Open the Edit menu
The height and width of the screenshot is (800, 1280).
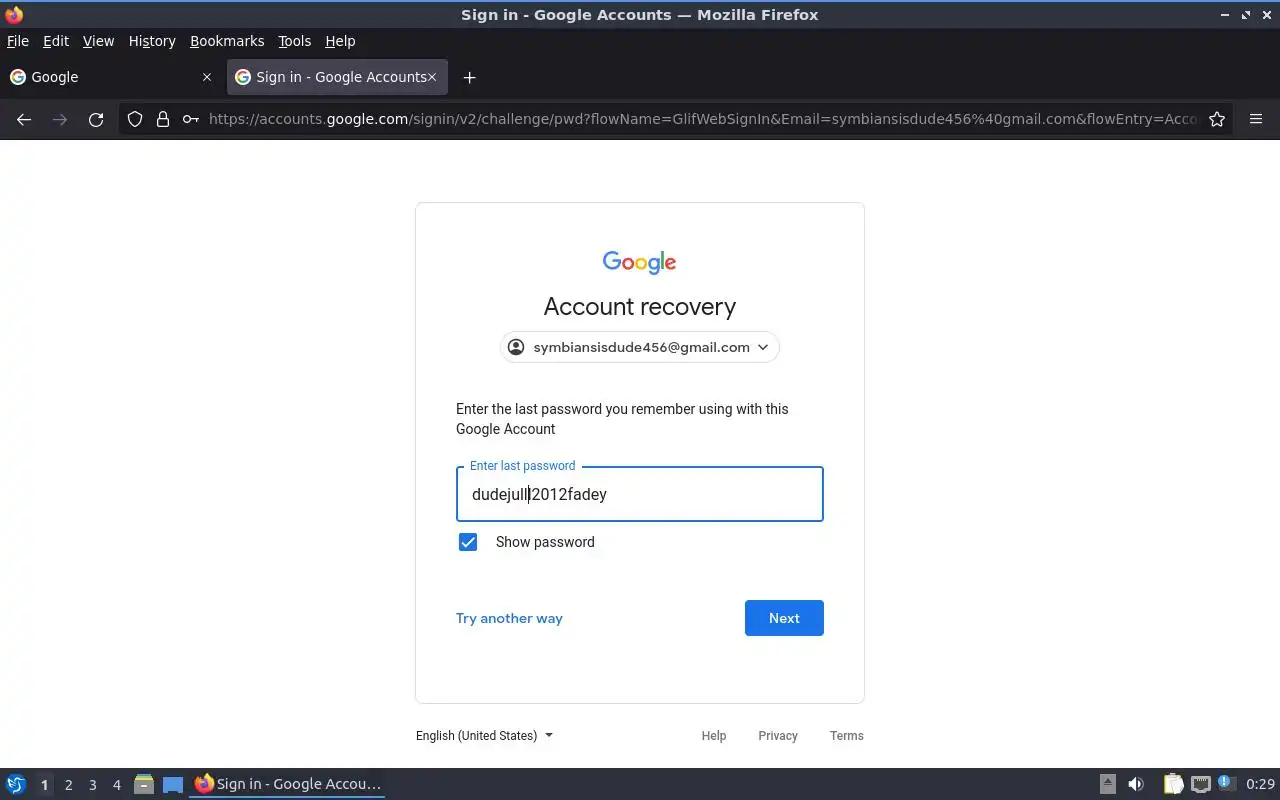56,41
